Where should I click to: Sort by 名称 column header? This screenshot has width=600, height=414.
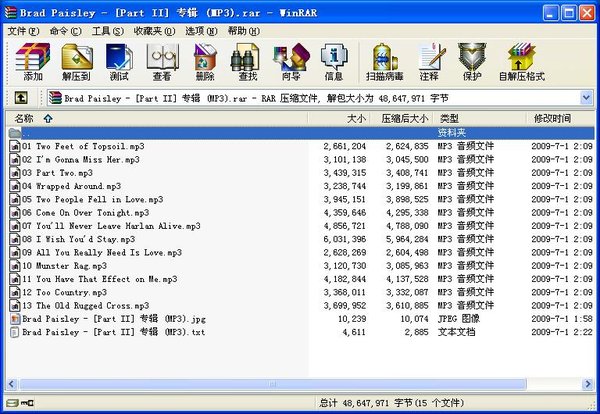(x=157, y=119)
